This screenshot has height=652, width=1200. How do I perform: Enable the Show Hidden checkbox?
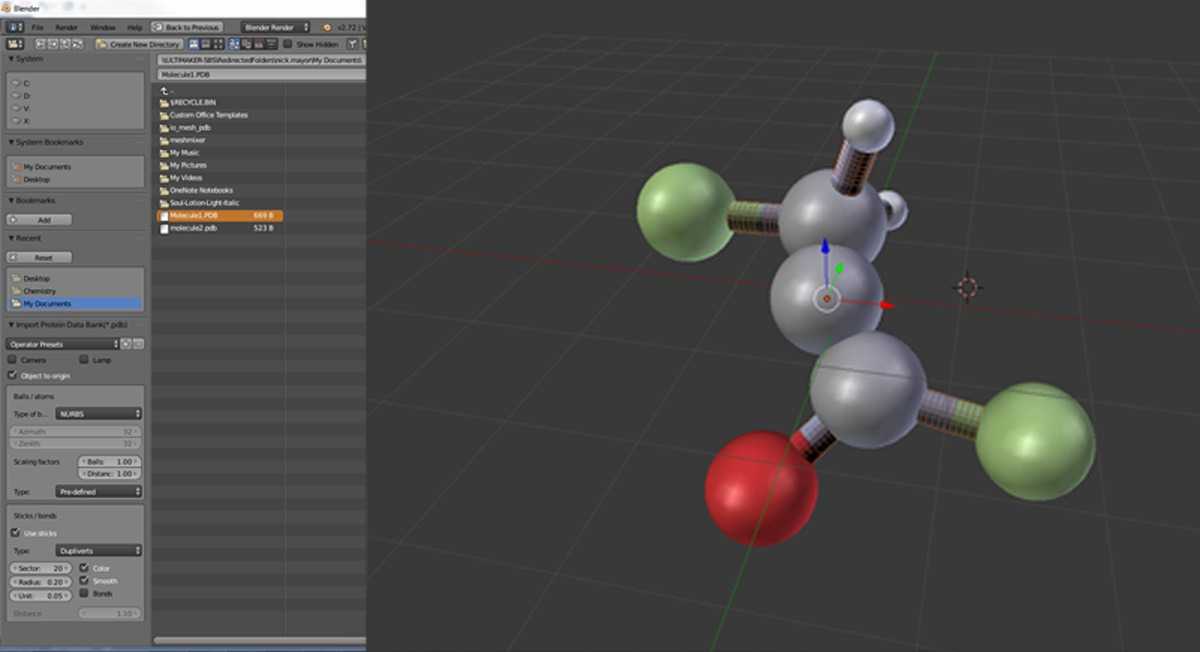[288, 44]
